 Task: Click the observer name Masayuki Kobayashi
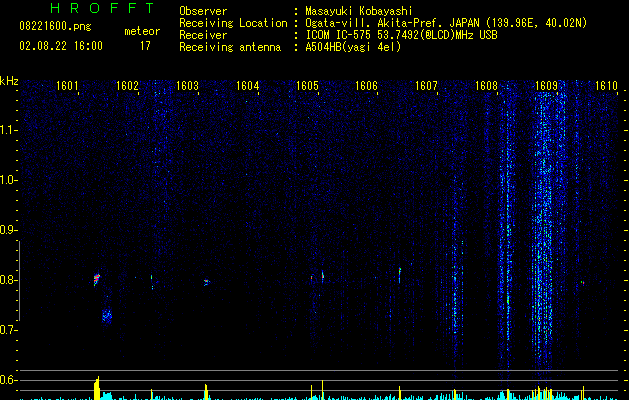point(359,11)
